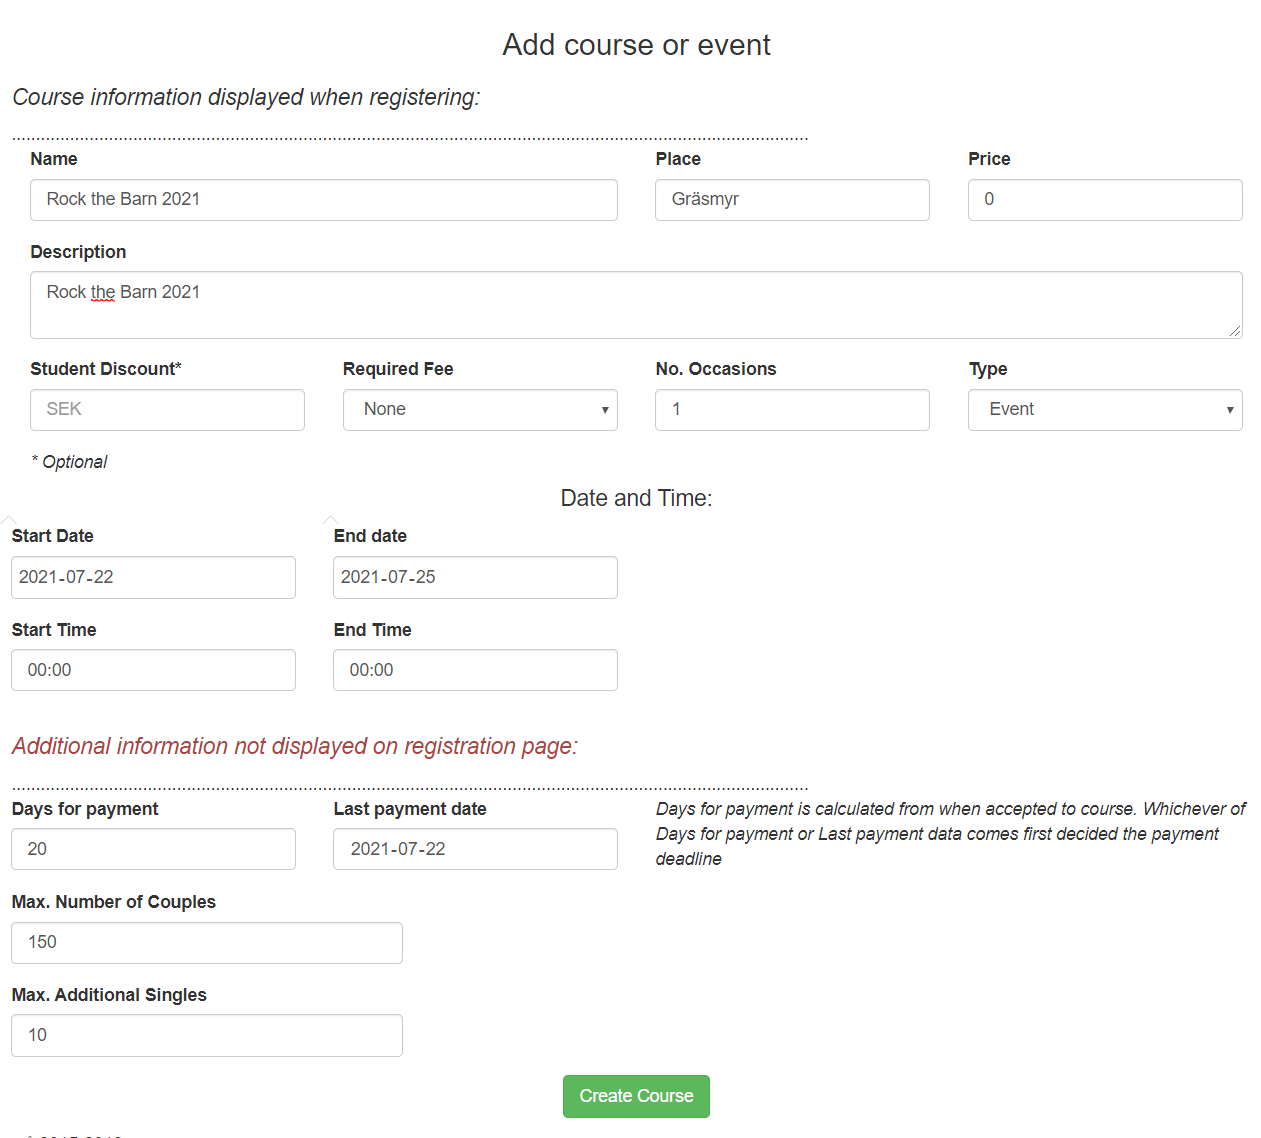Click the Place field containing Gräsmyr

click(x=792, y=200)
